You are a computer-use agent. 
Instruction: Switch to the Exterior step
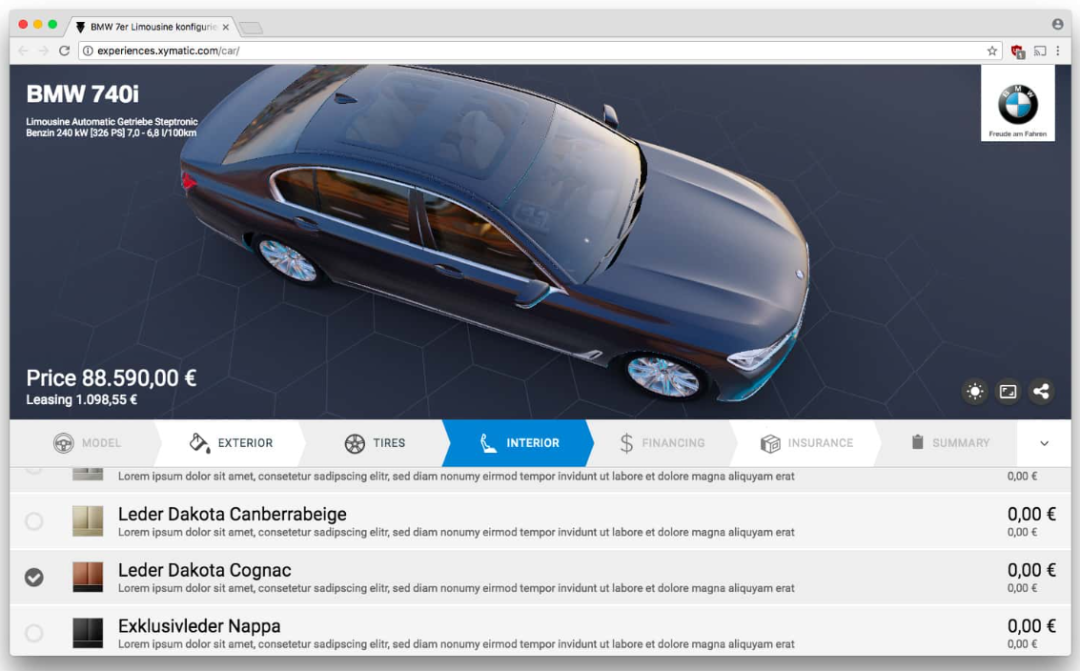[231, 443]
